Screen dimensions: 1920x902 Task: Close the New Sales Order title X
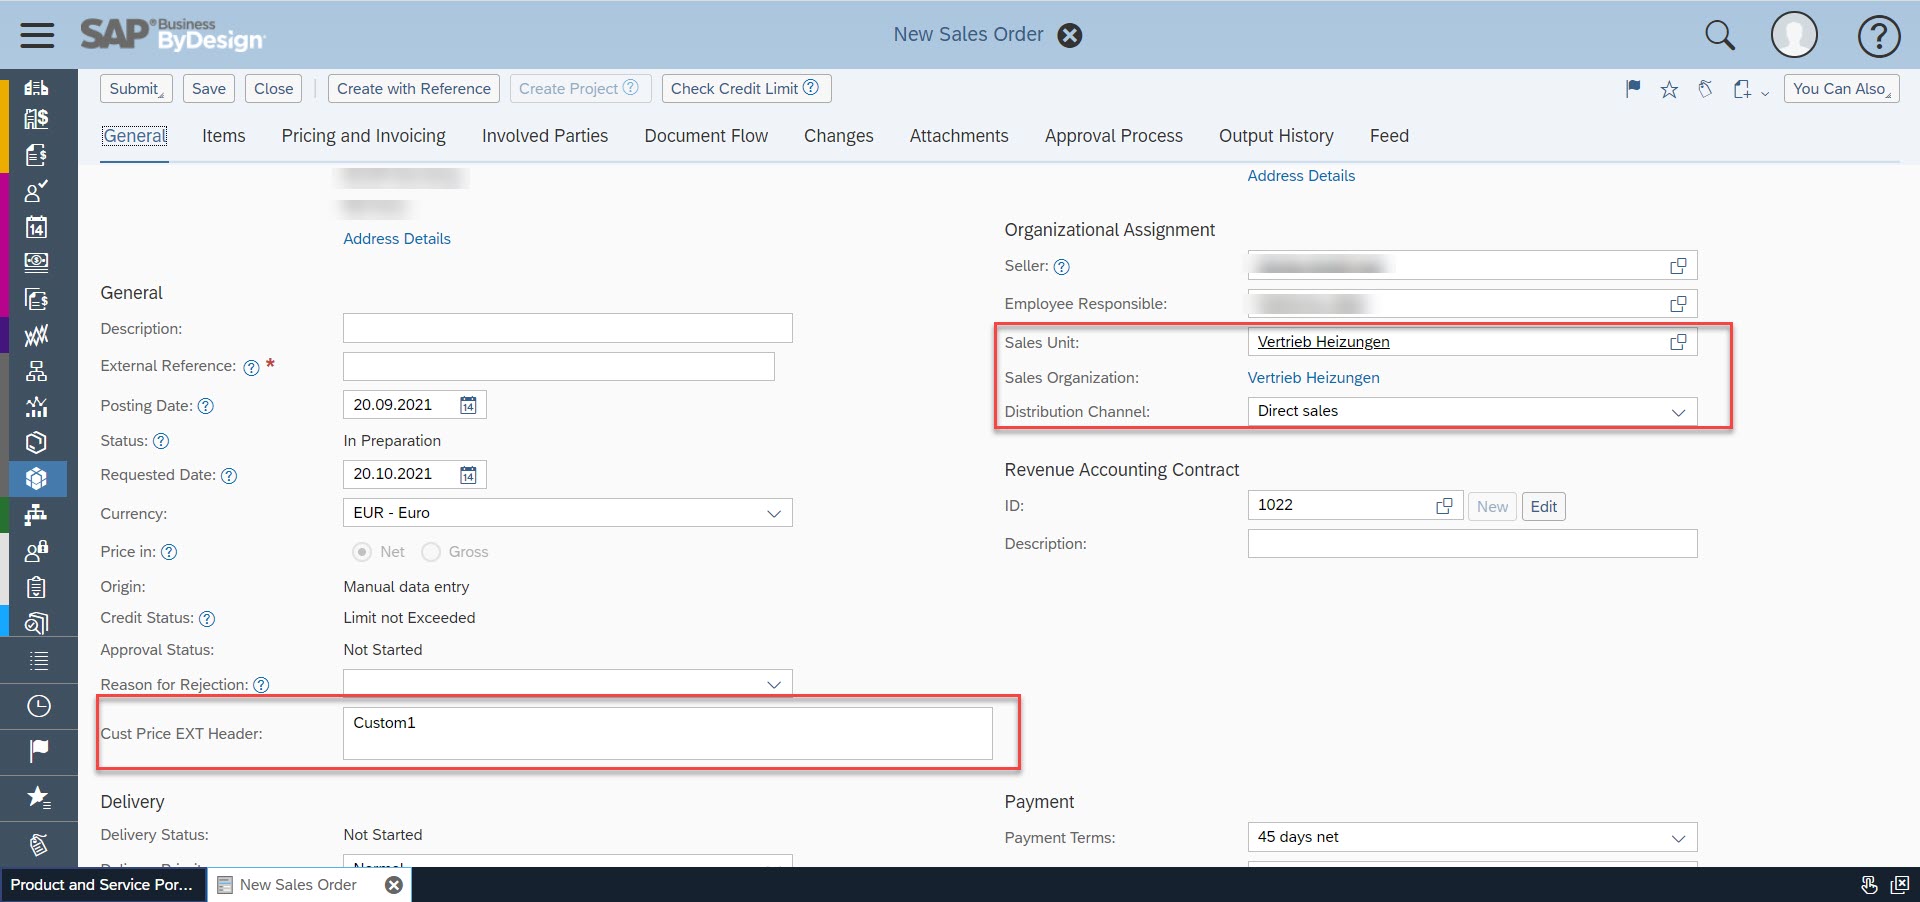1070,35
